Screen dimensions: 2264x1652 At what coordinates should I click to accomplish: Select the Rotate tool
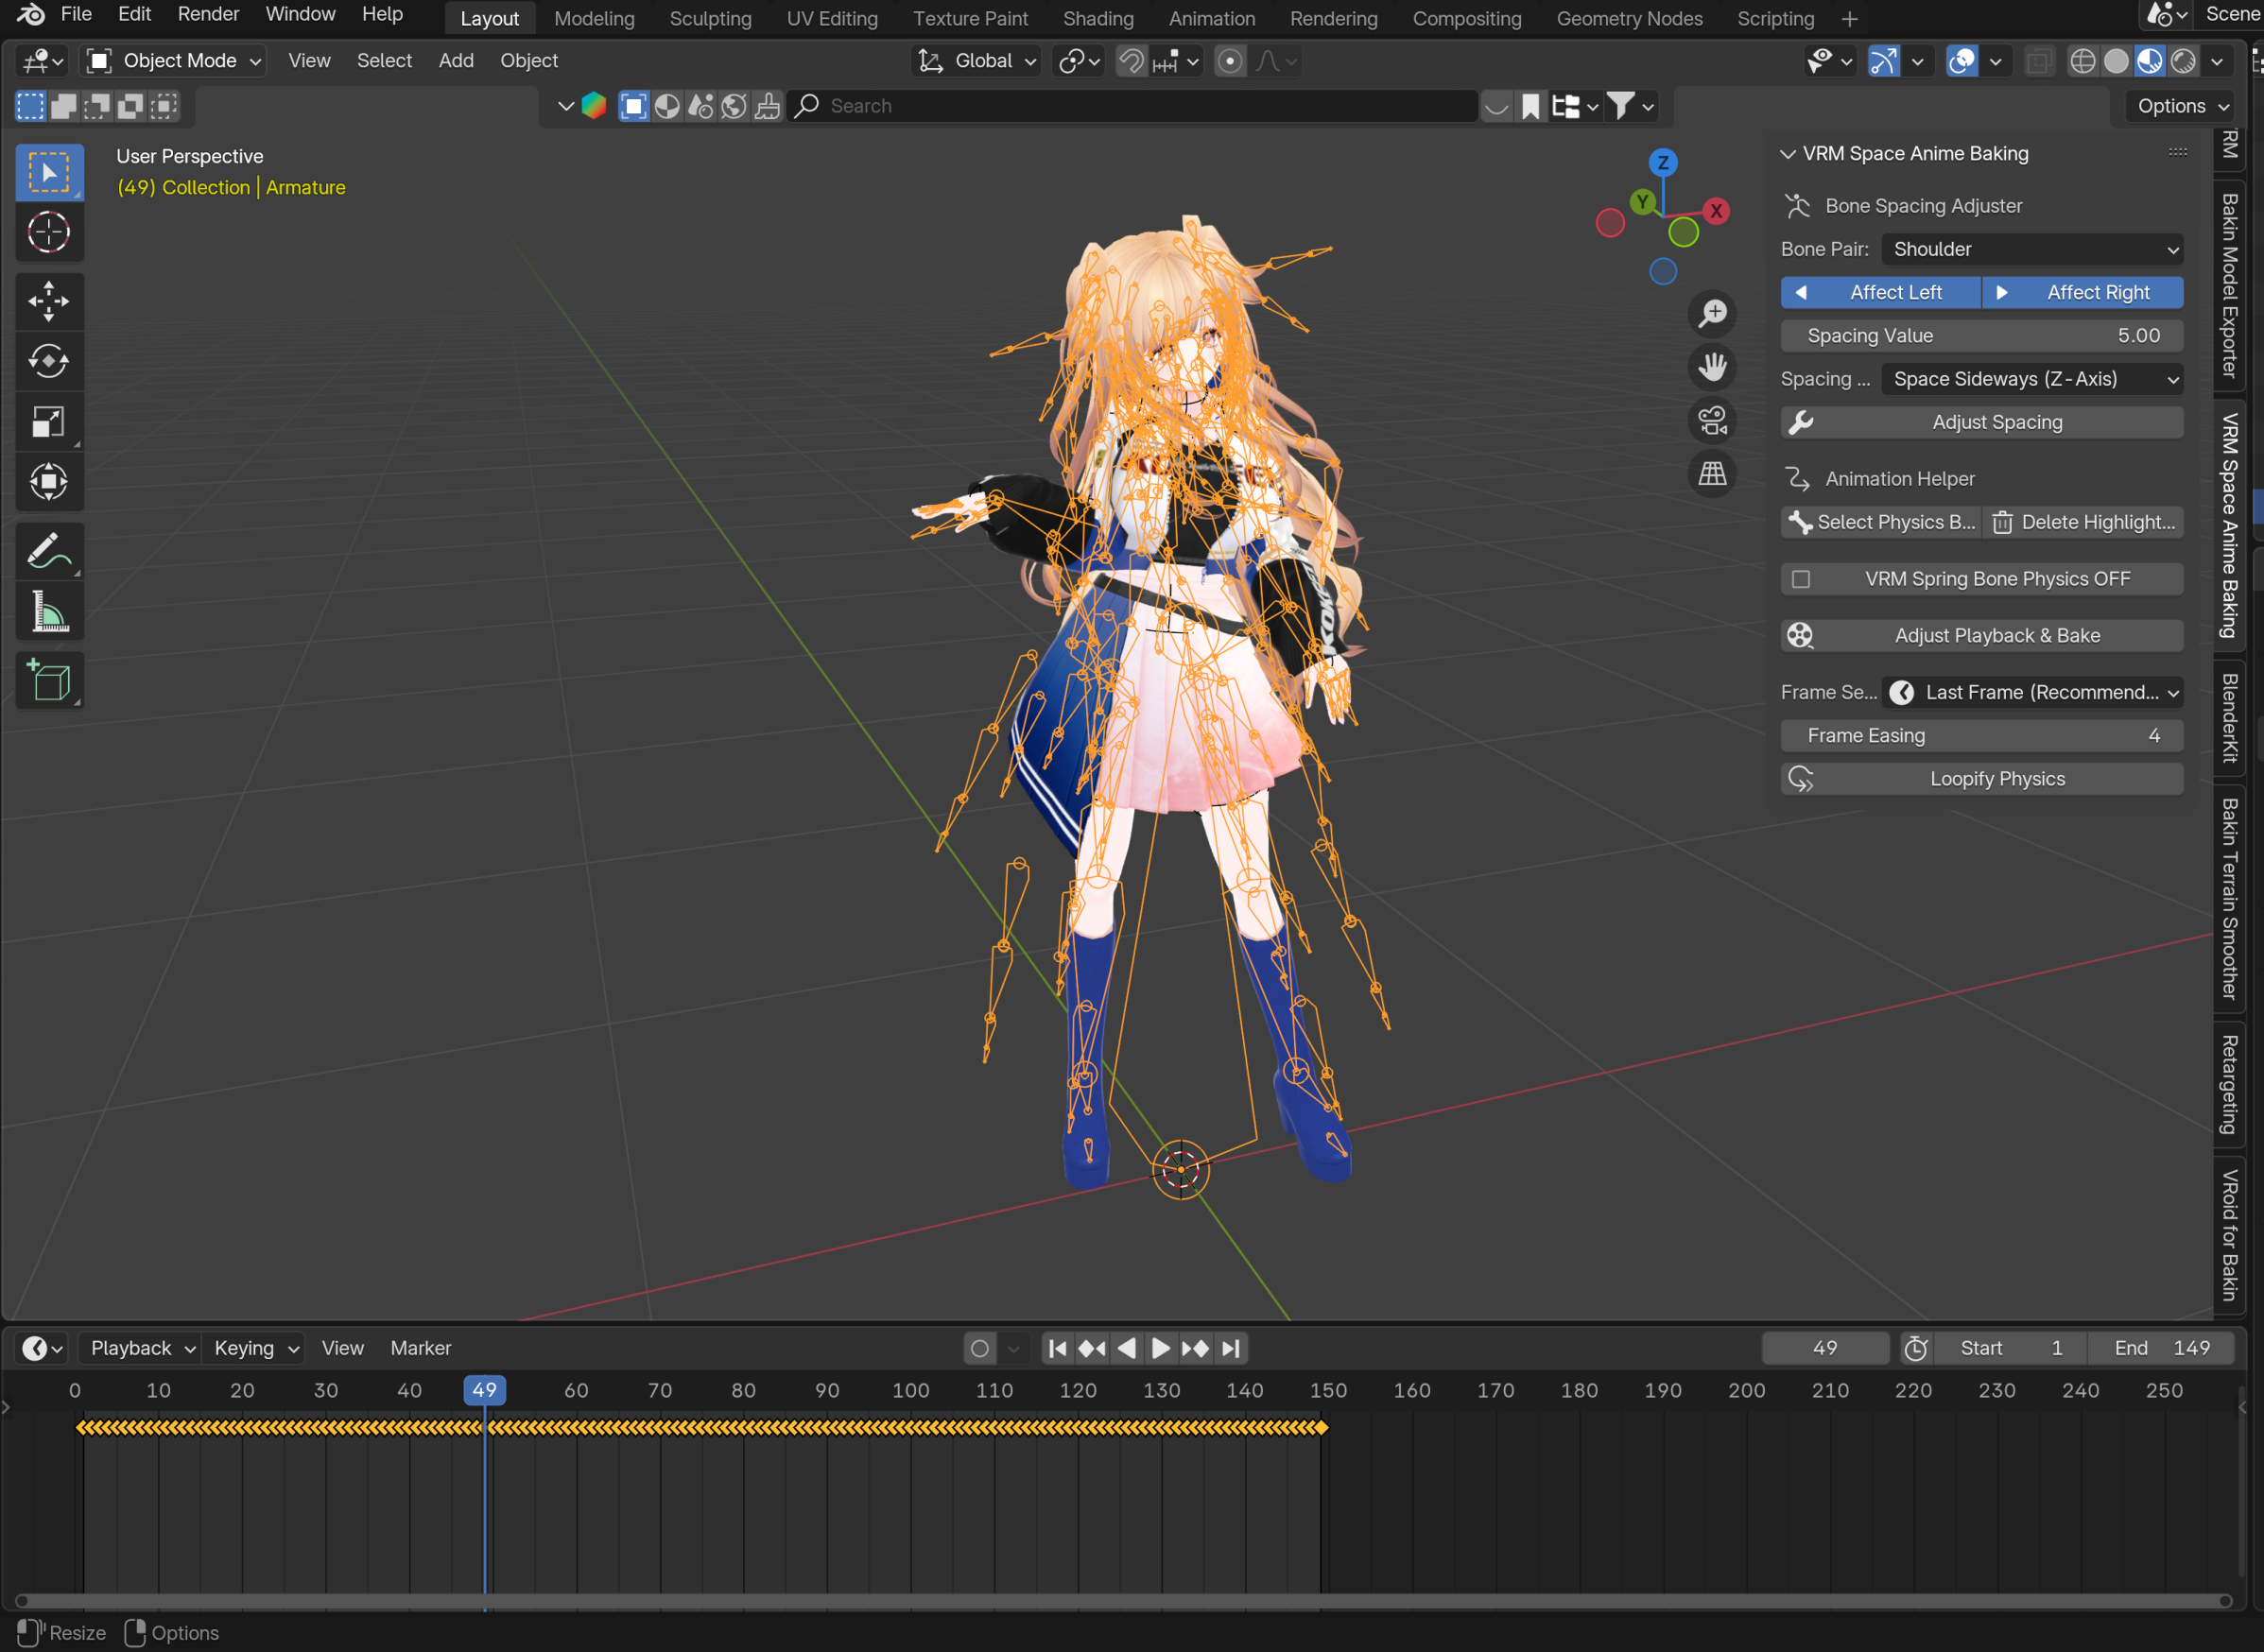coord(48,361)
